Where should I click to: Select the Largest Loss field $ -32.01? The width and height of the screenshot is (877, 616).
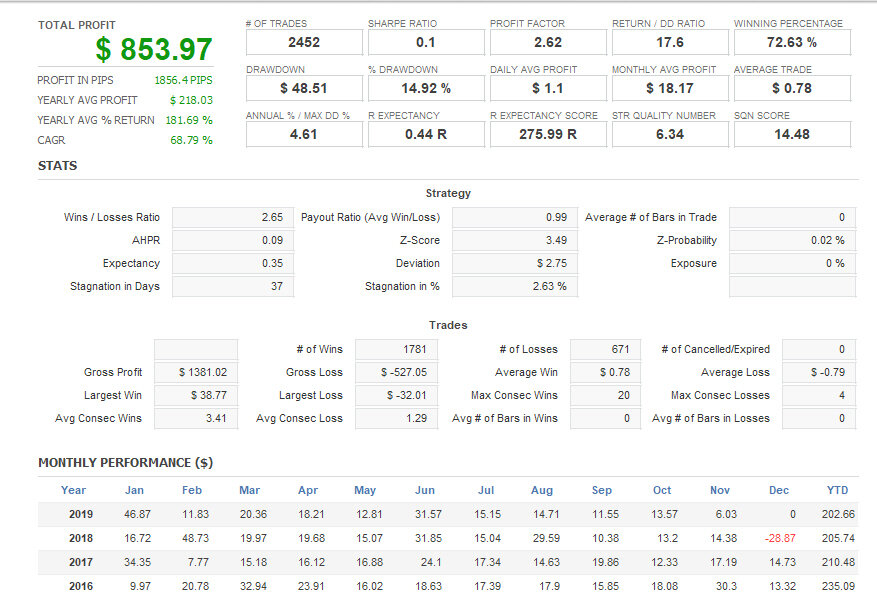pos(397,395)
